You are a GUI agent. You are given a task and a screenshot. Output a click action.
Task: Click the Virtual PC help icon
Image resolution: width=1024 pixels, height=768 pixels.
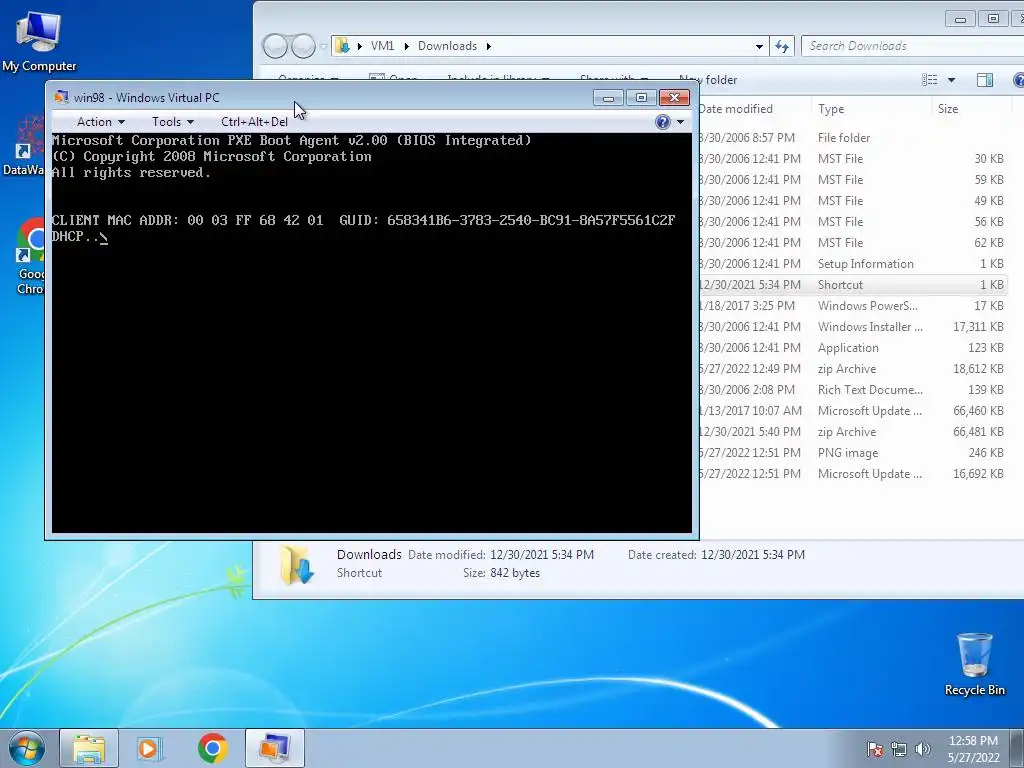(662, 122)
